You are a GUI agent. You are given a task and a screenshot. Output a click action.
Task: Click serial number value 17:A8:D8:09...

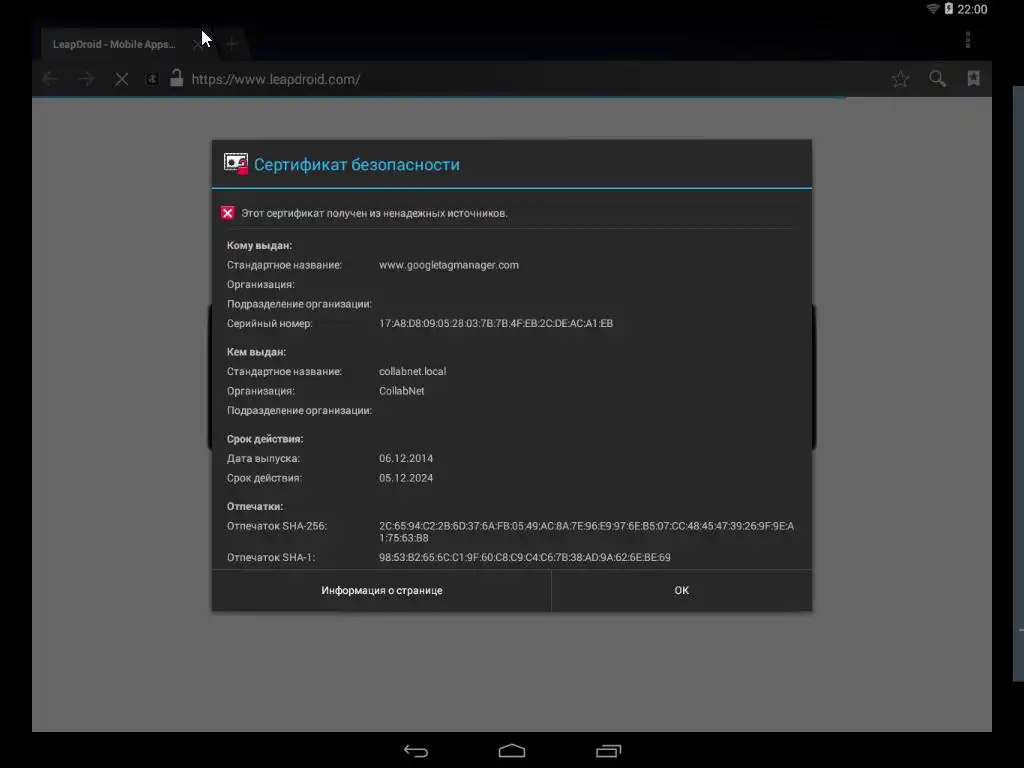coord(496,323)
